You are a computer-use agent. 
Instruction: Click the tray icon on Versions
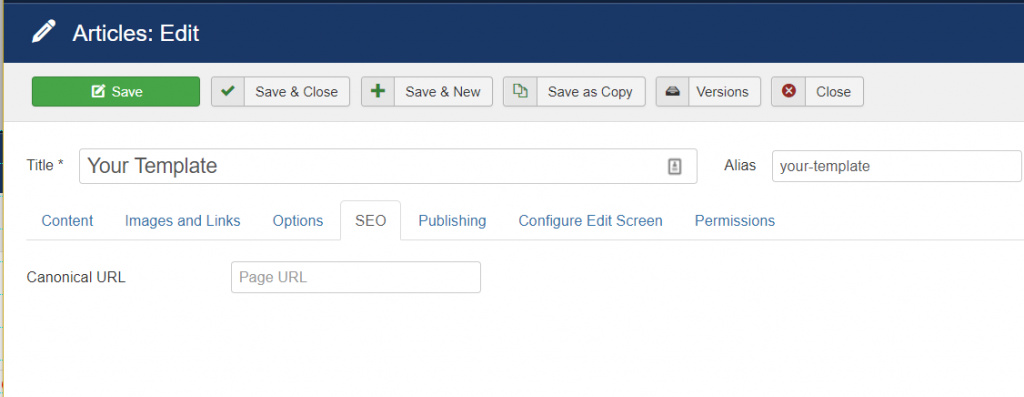pyautogui.click(x=672, y=91)
